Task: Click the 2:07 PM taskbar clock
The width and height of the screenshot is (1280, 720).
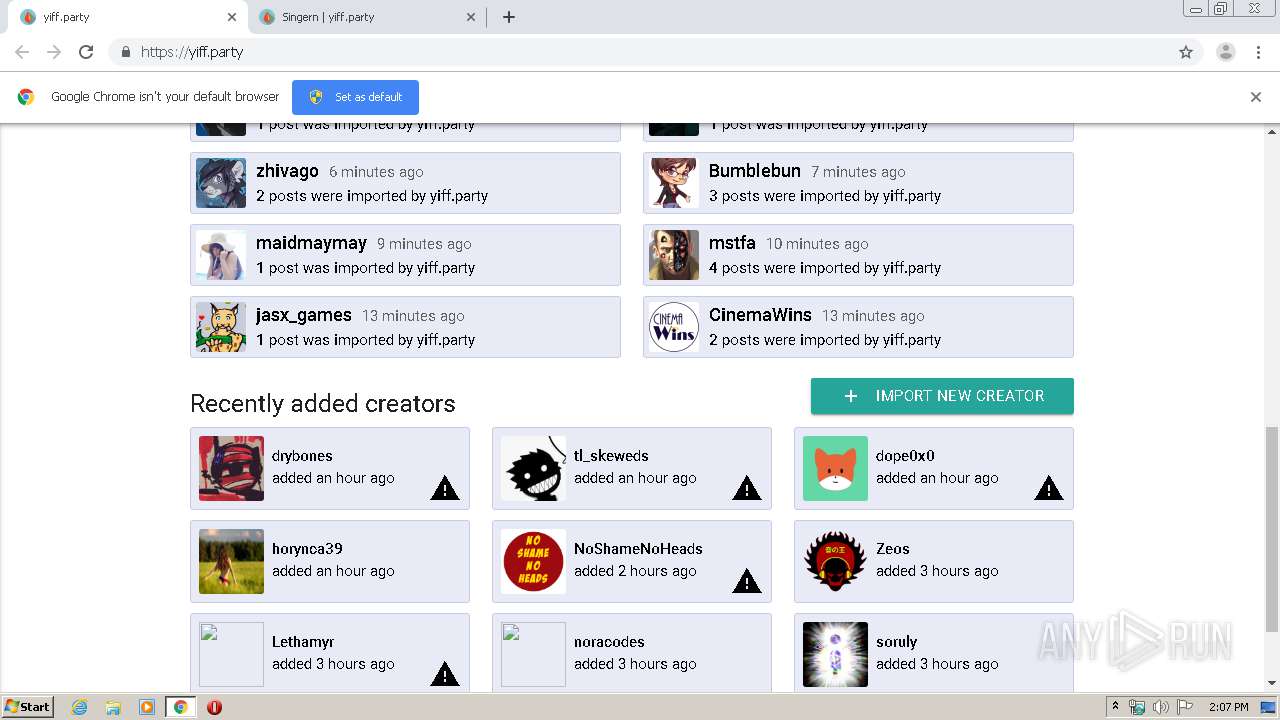Action: pos(1228,707)
